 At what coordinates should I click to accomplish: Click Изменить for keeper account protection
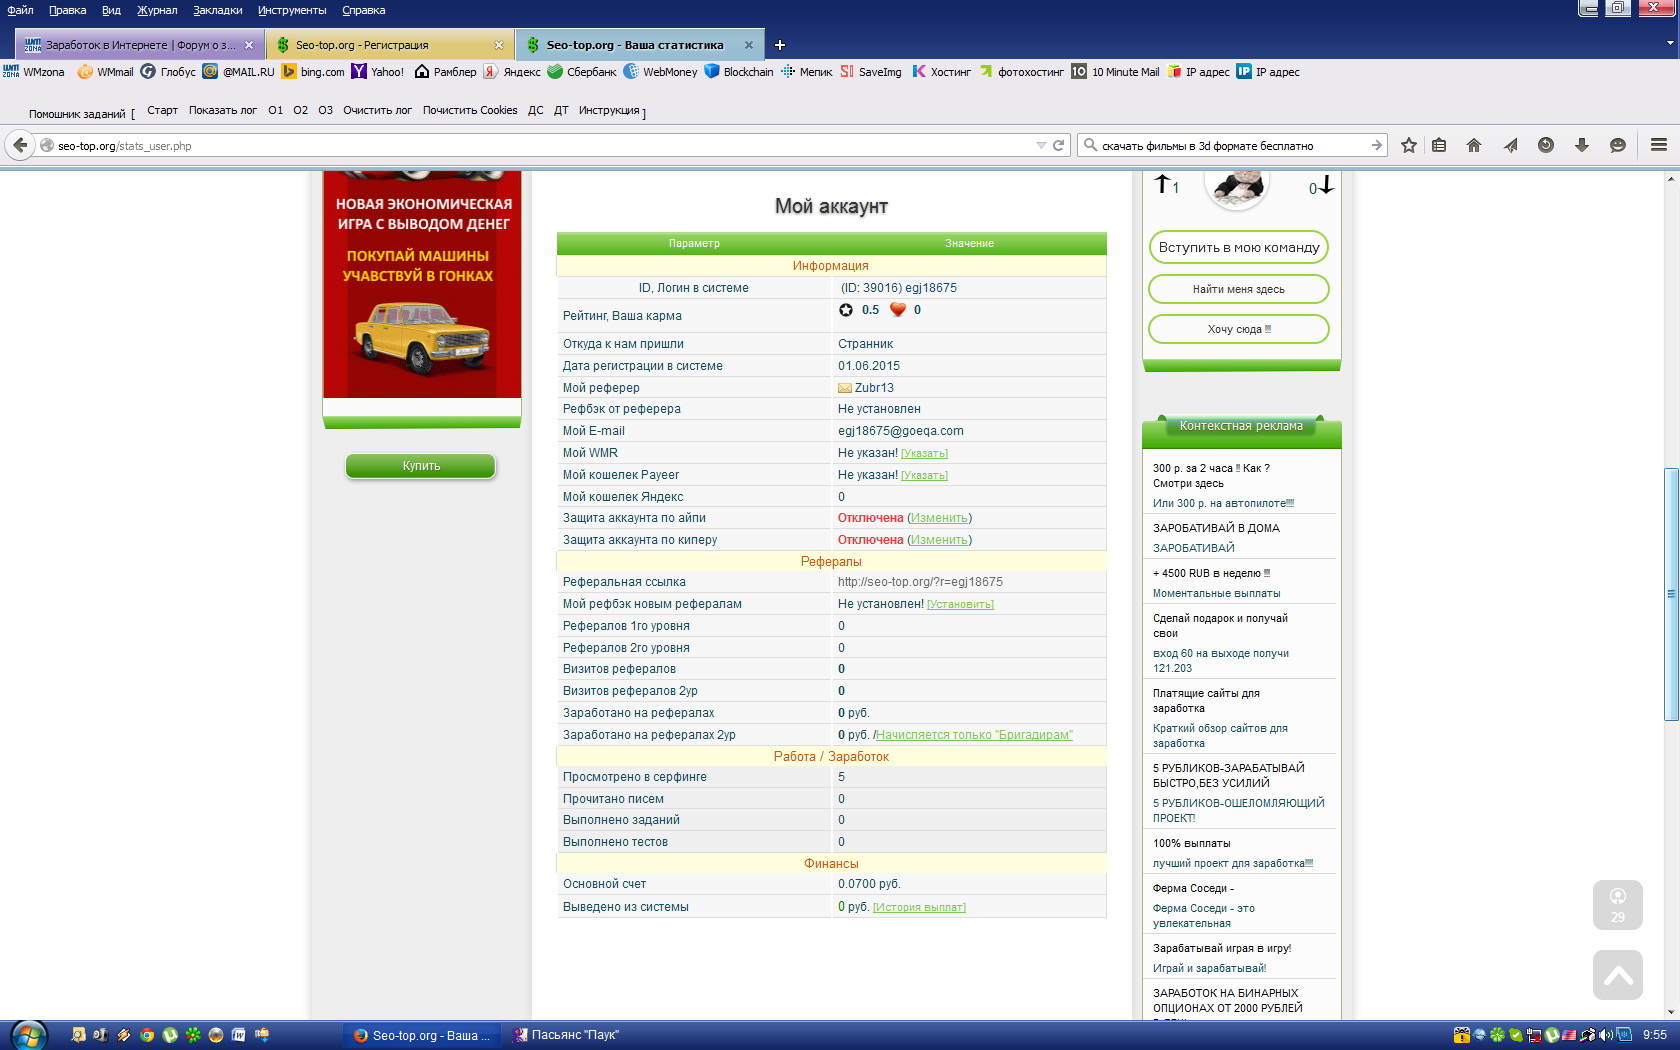(939, 540)
